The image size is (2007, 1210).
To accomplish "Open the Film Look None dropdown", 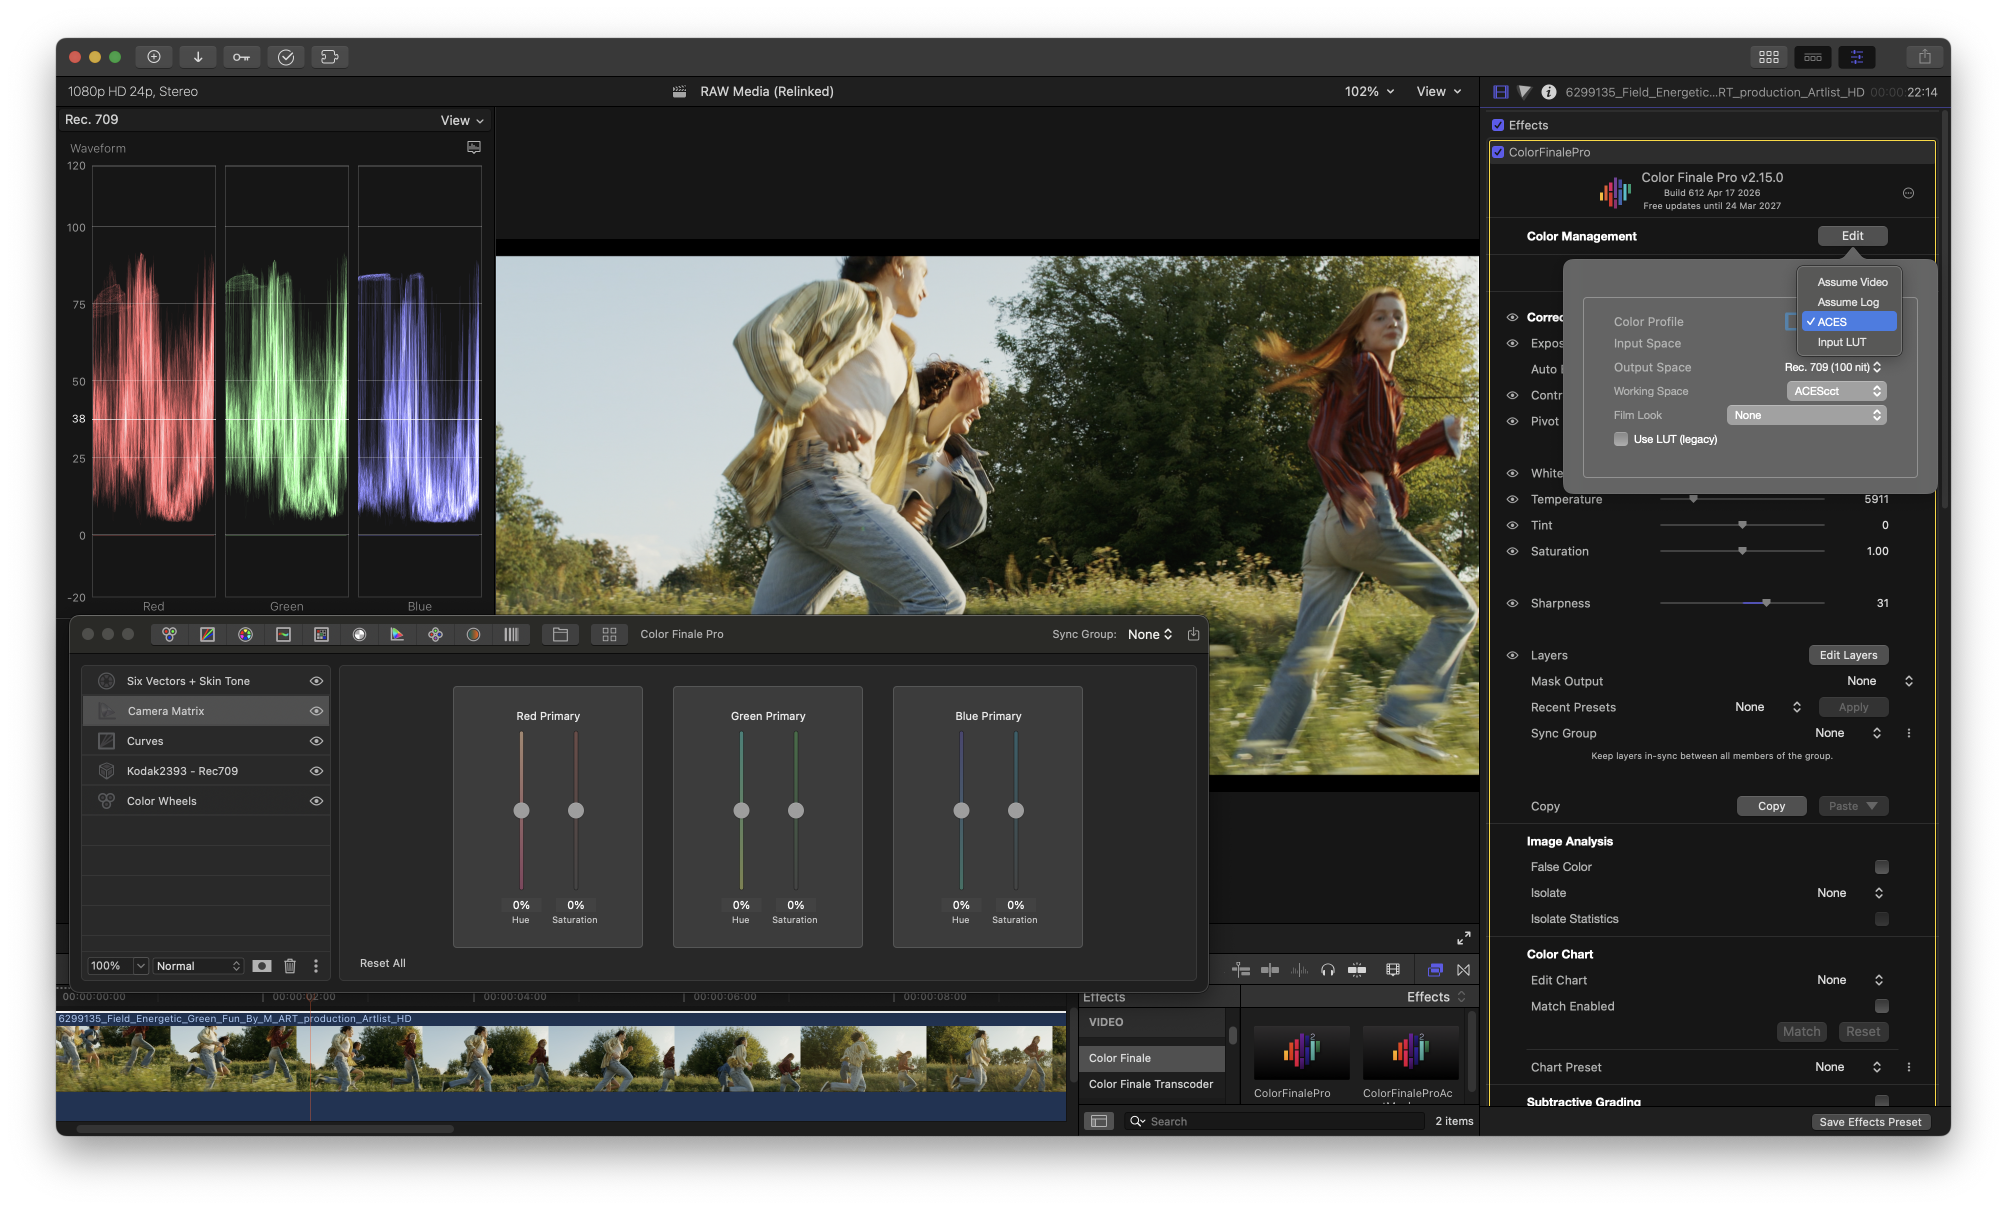I will (x=1806, y=416).
